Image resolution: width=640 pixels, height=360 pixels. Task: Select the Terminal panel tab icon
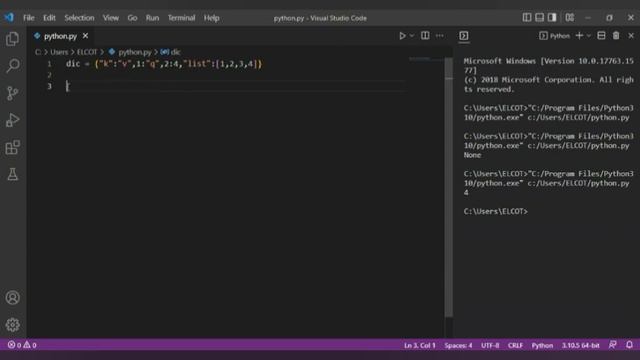pos(464,36)
